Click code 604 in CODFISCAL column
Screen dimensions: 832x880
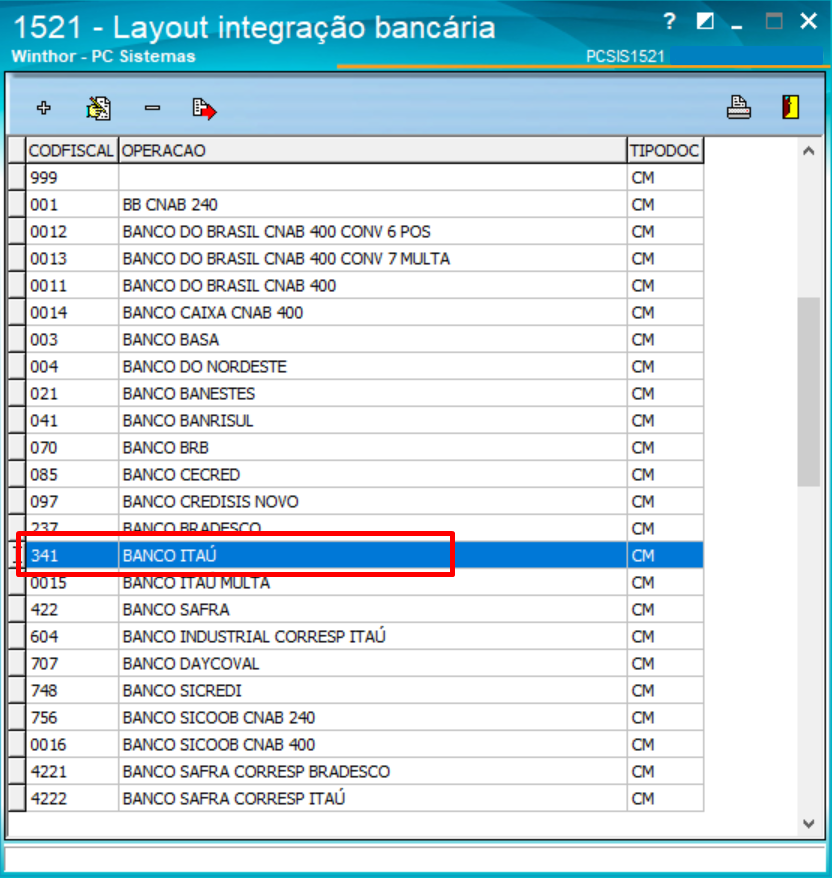click(72, 636)
